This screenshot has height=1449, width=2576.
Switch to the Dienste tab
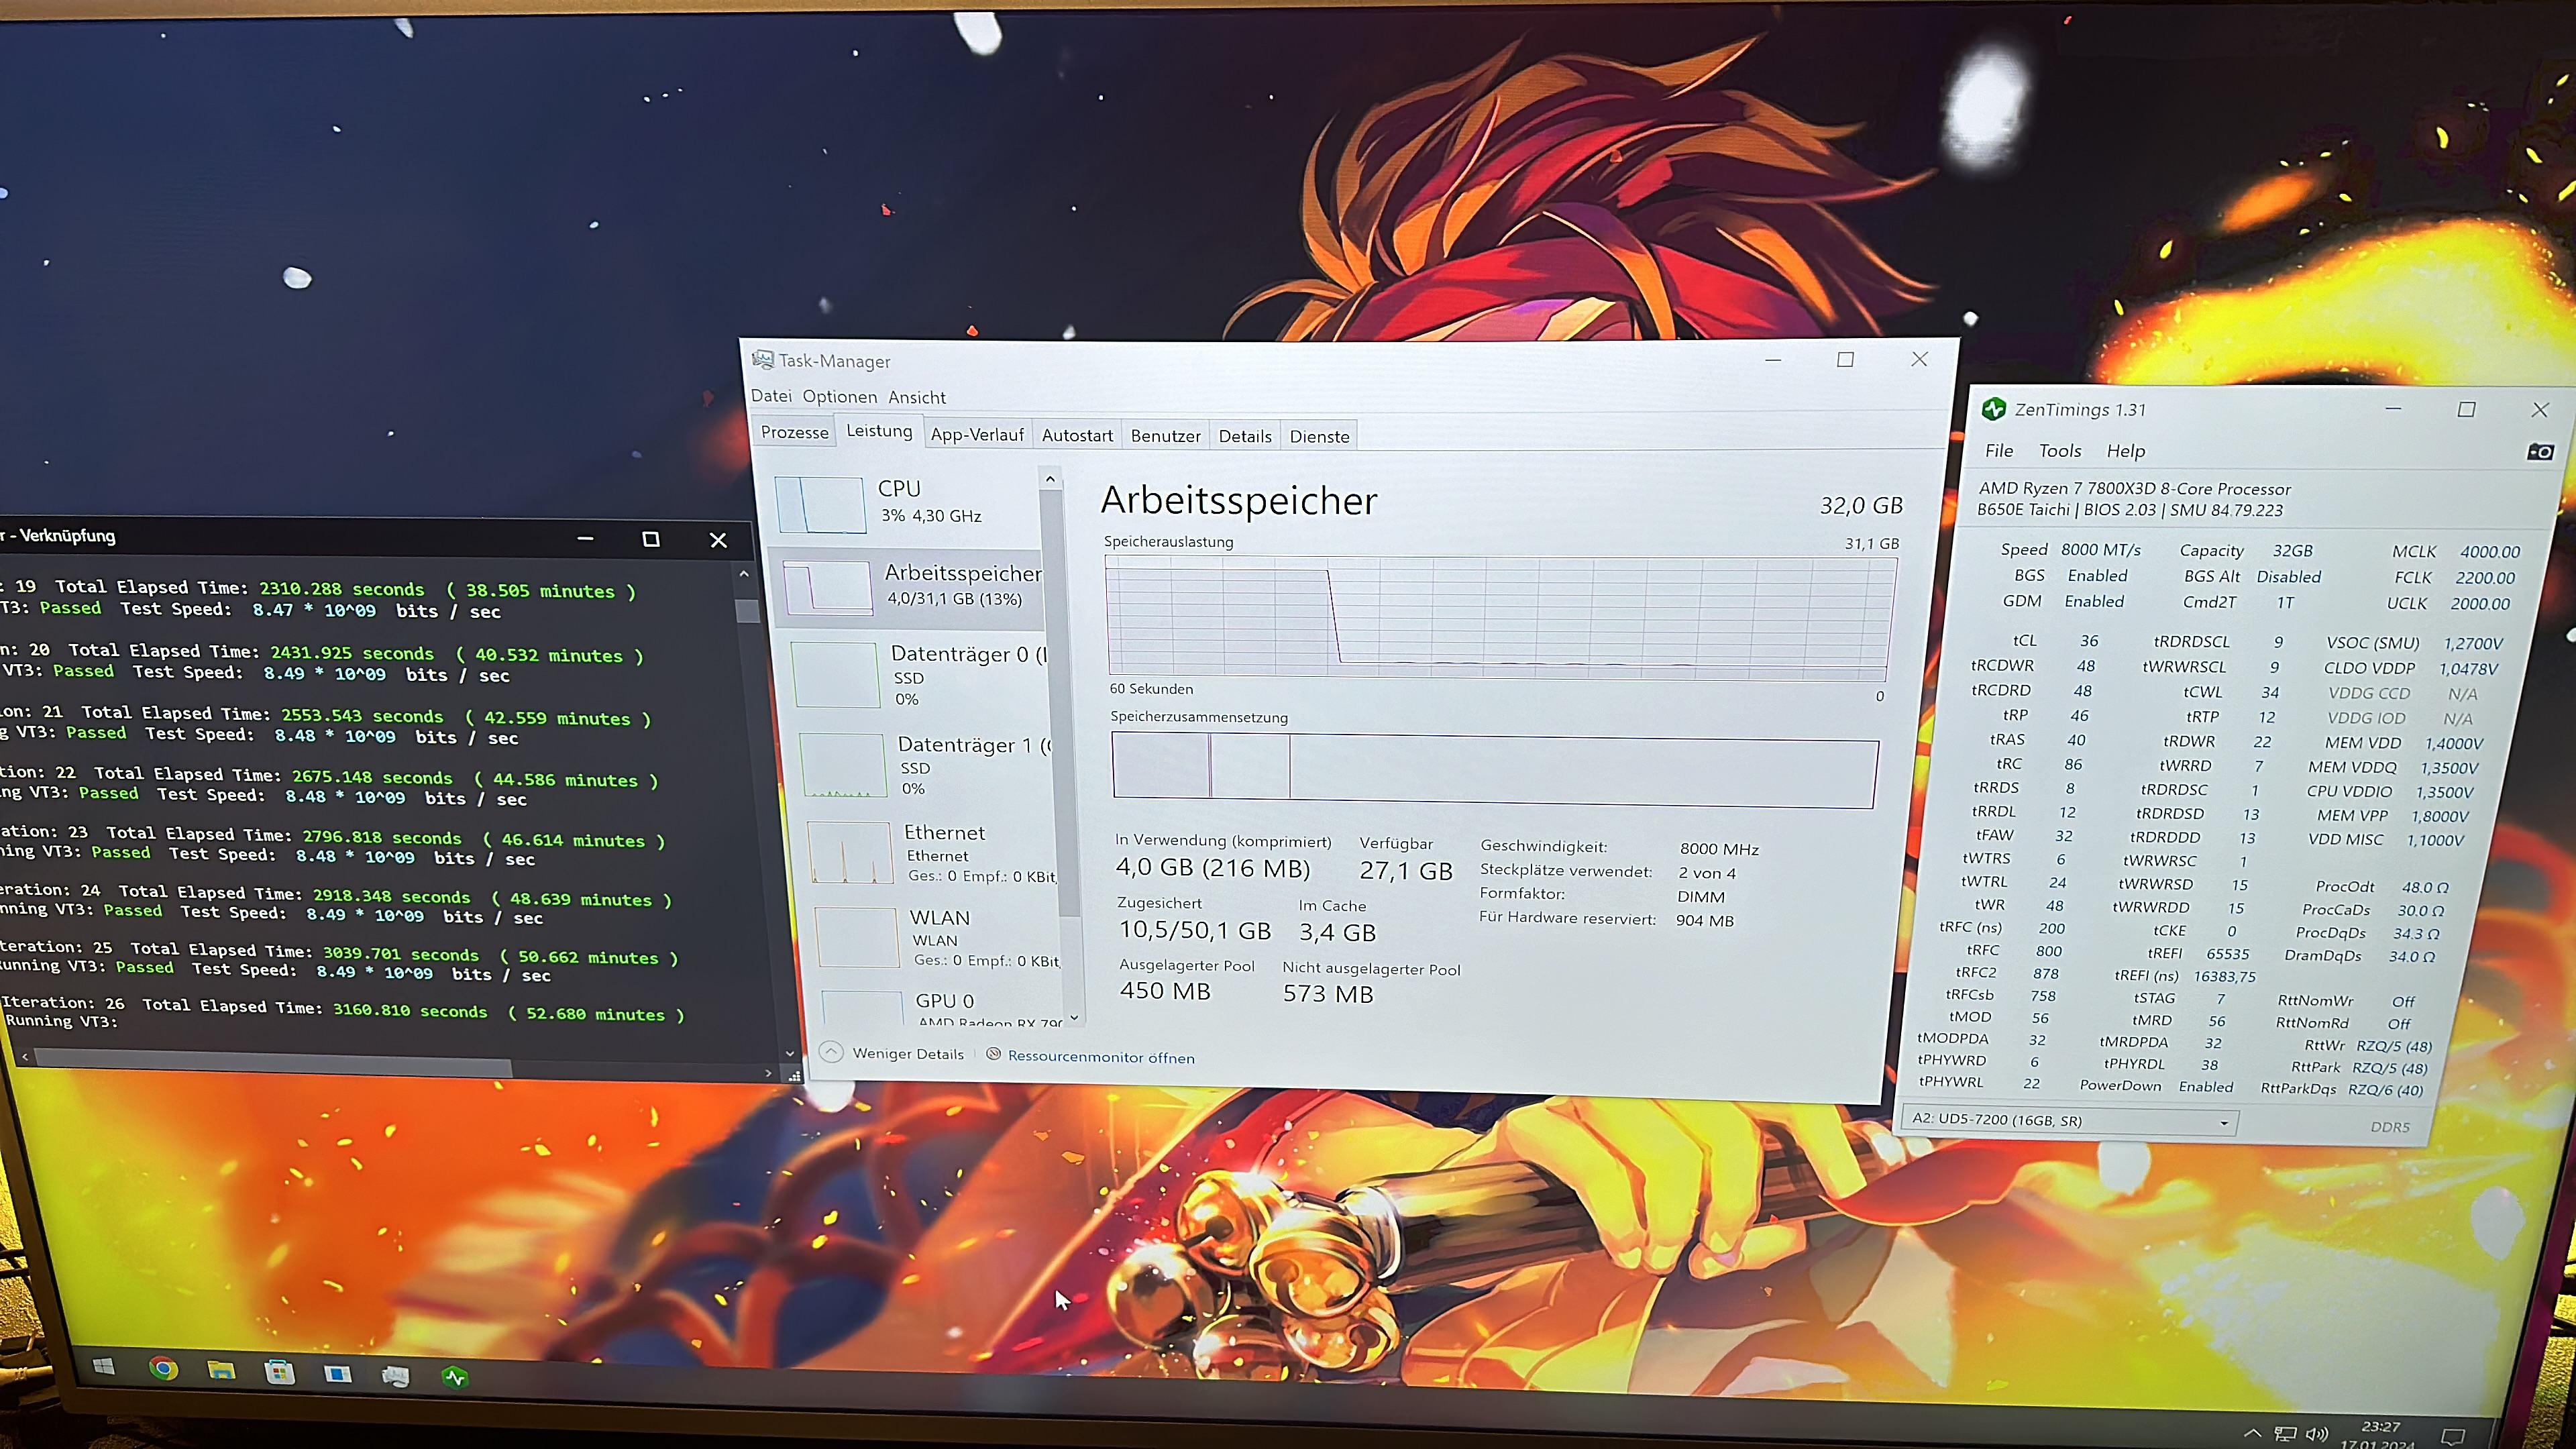click(1319, 437)
